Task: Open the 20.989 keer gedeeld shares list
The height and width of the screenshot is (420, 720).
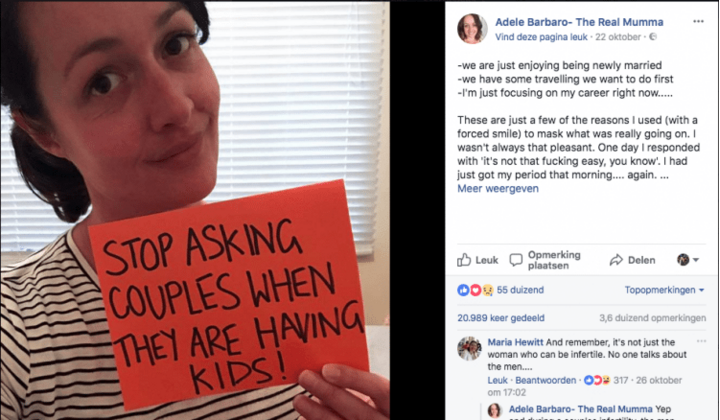Action: click(501, 318)
